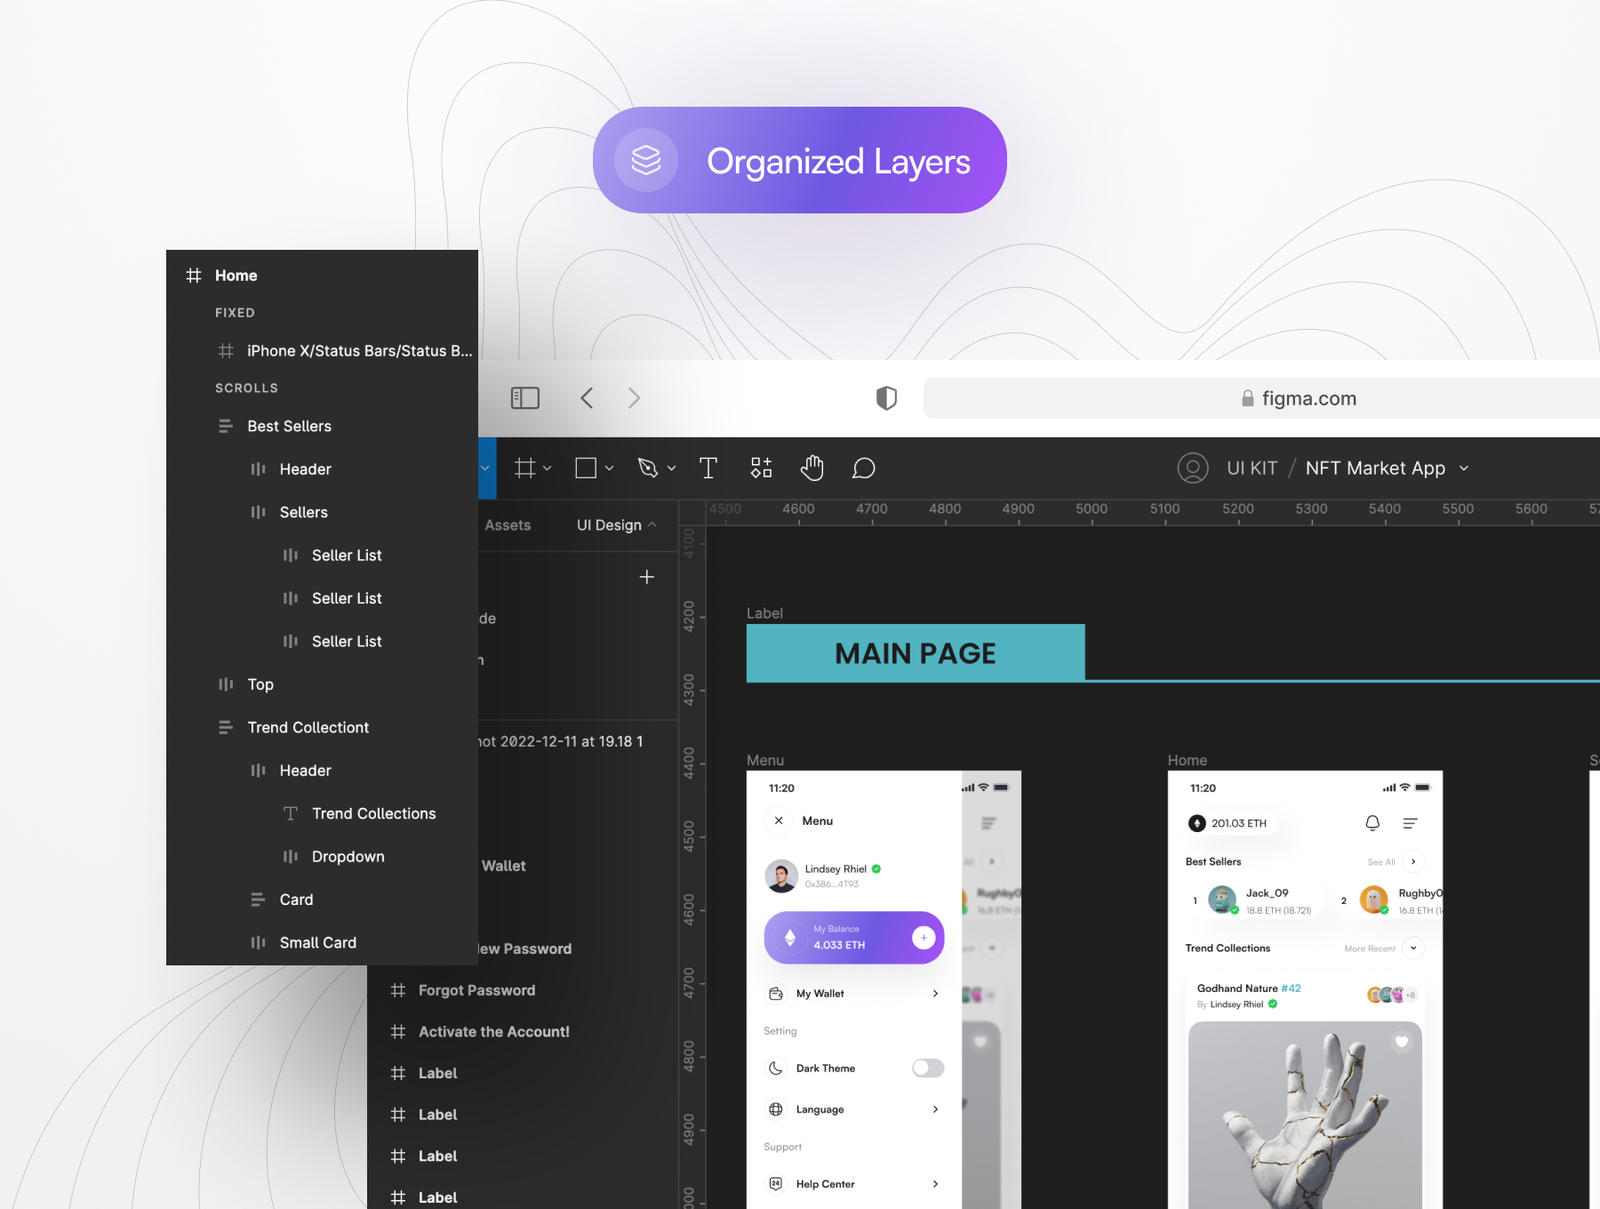Open the UI Design page dropdown

tap(616, 525)
